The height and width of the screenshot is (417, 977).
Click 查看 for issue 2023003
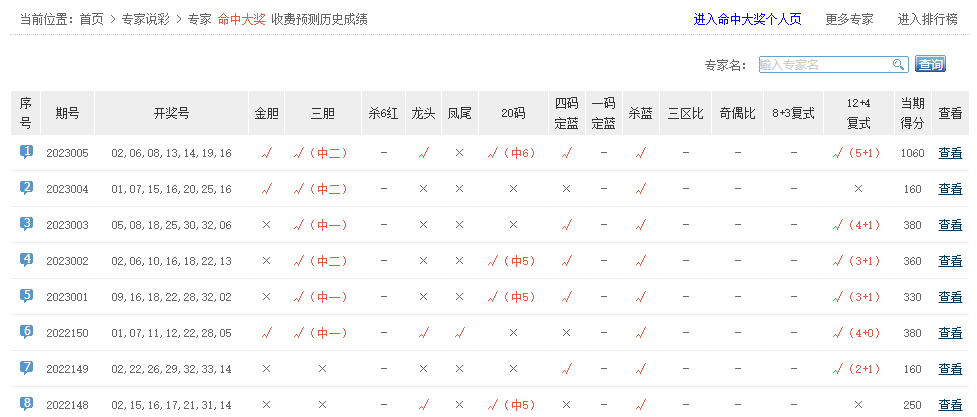[x=950, y=225]
